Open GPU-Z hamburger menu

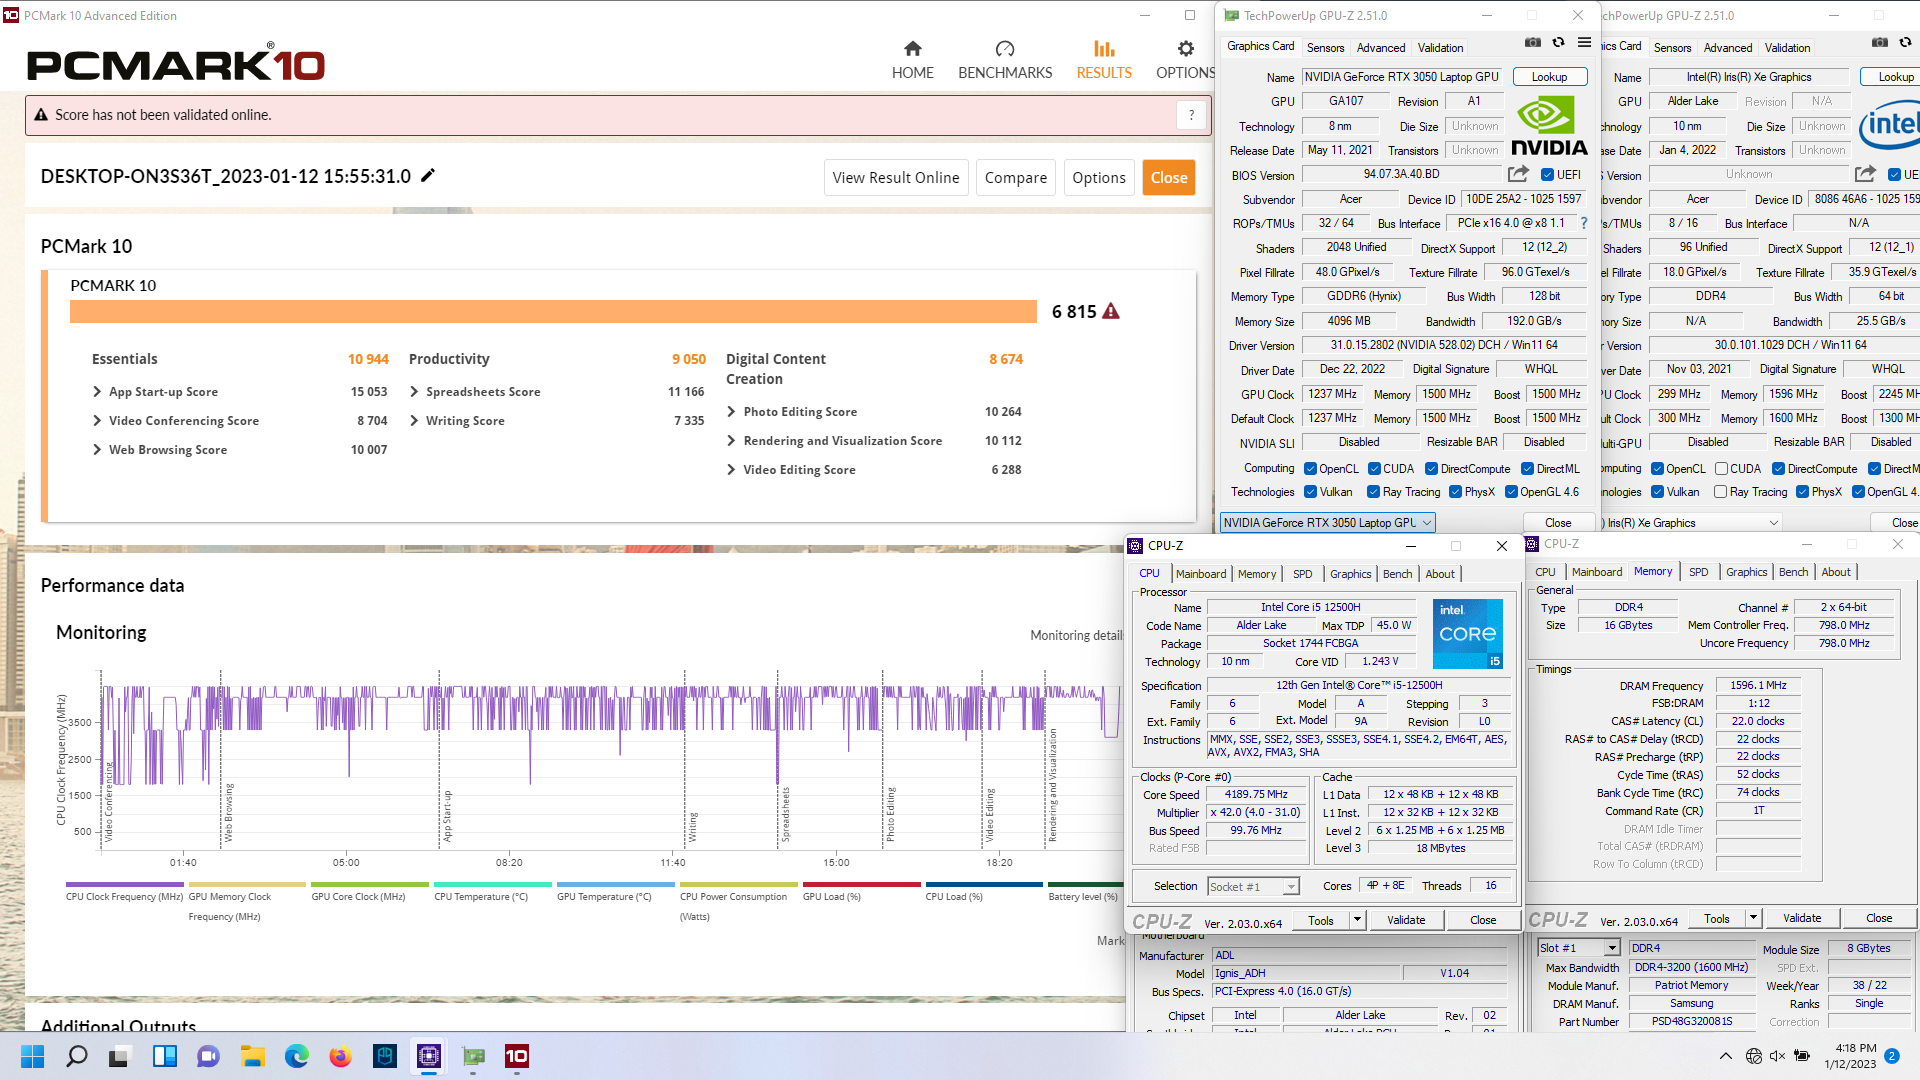[1585, 43]
